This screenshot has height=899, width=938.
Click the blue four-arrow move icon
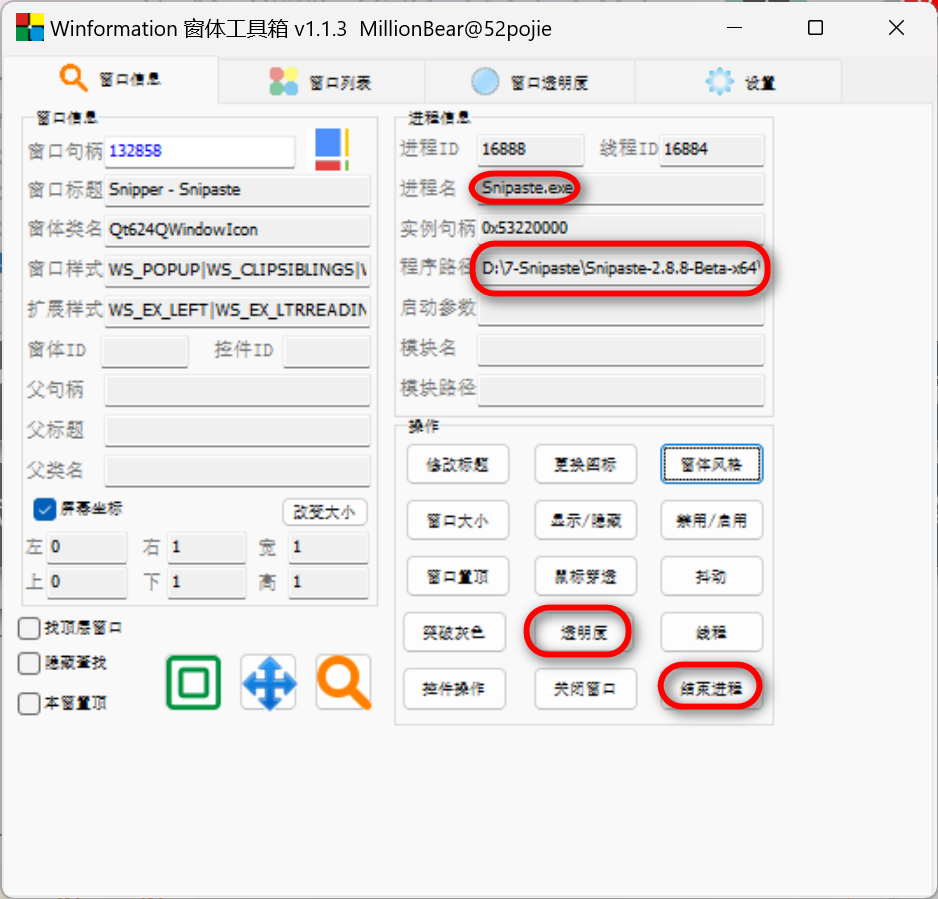(269, 682)
